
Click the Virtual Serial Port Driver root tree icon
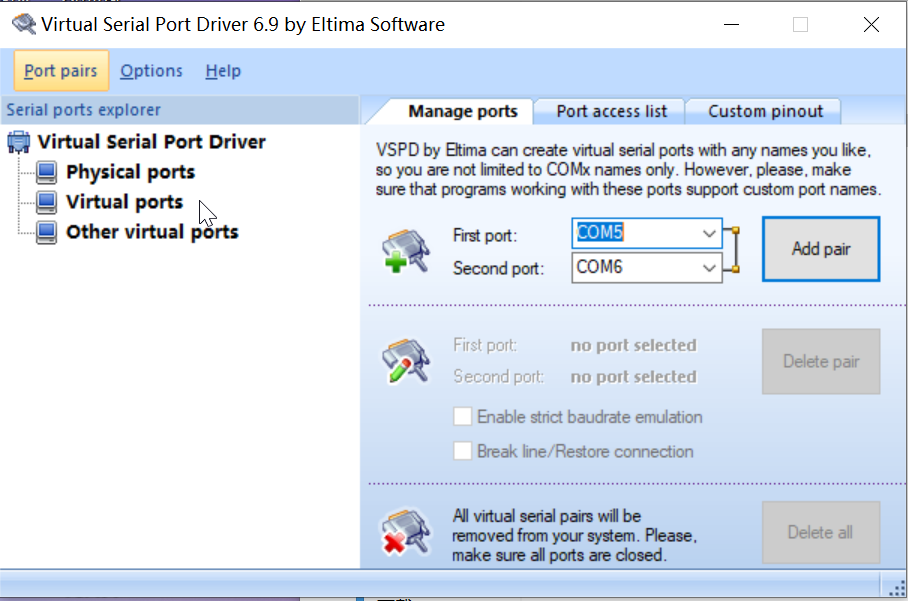19,142
